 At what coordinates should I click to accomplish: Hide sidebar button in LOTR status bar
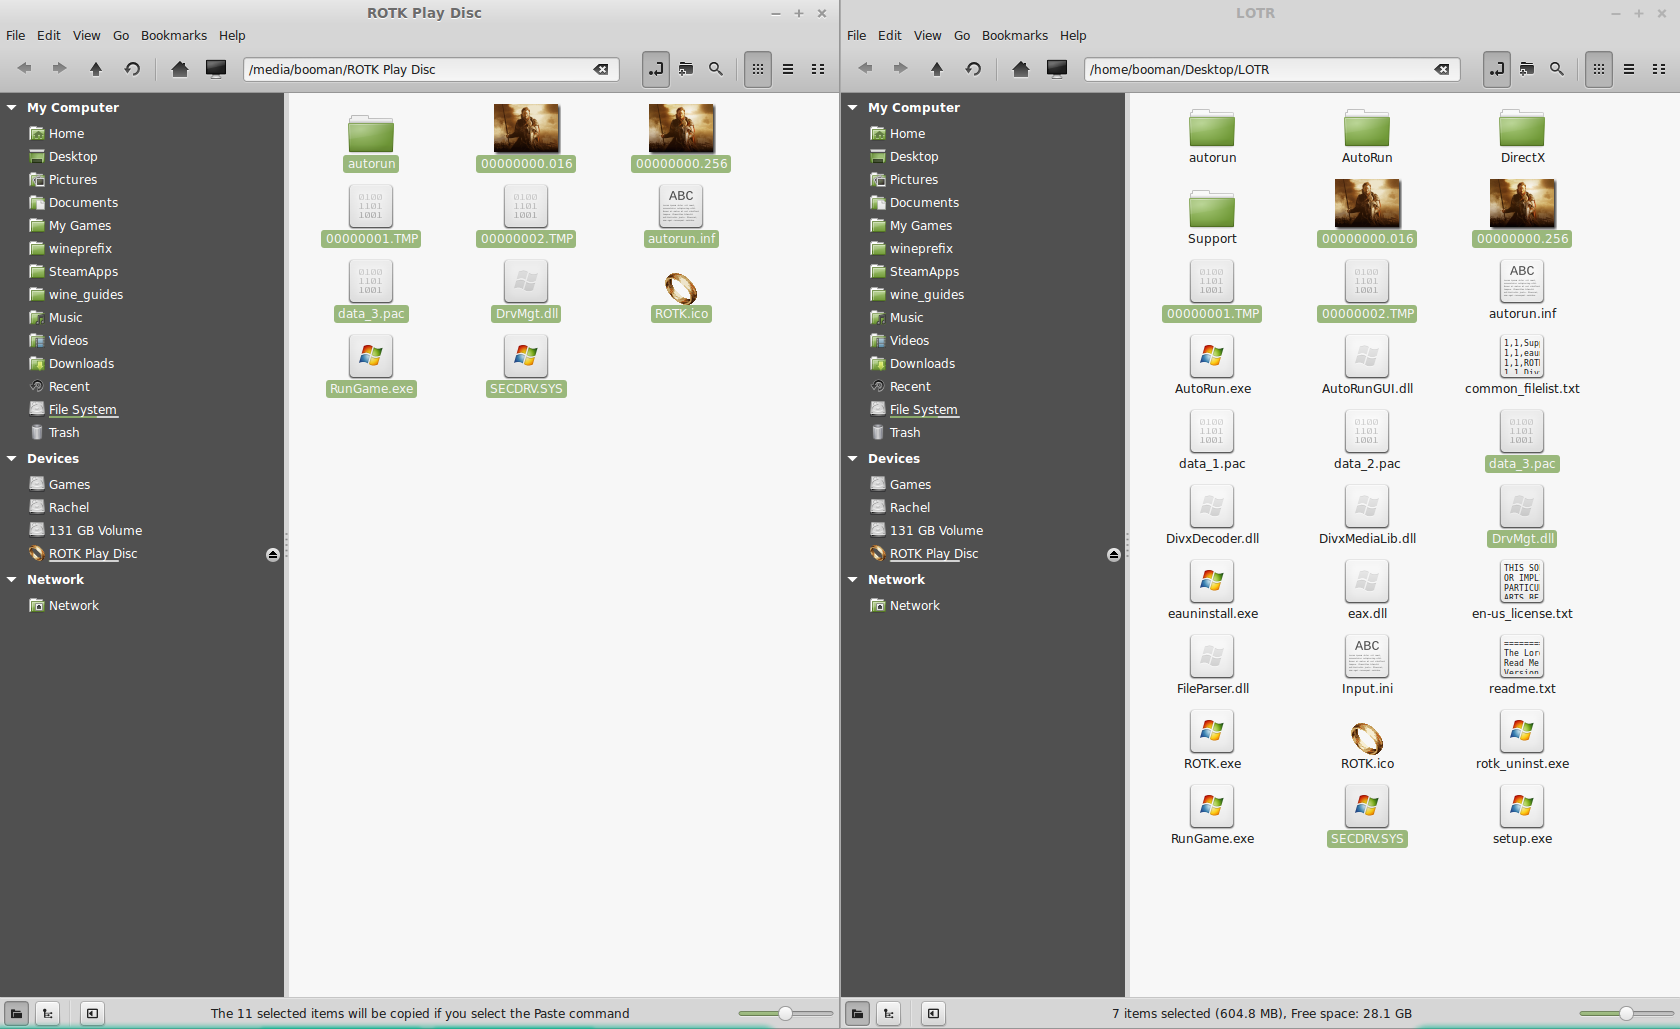933,1013
